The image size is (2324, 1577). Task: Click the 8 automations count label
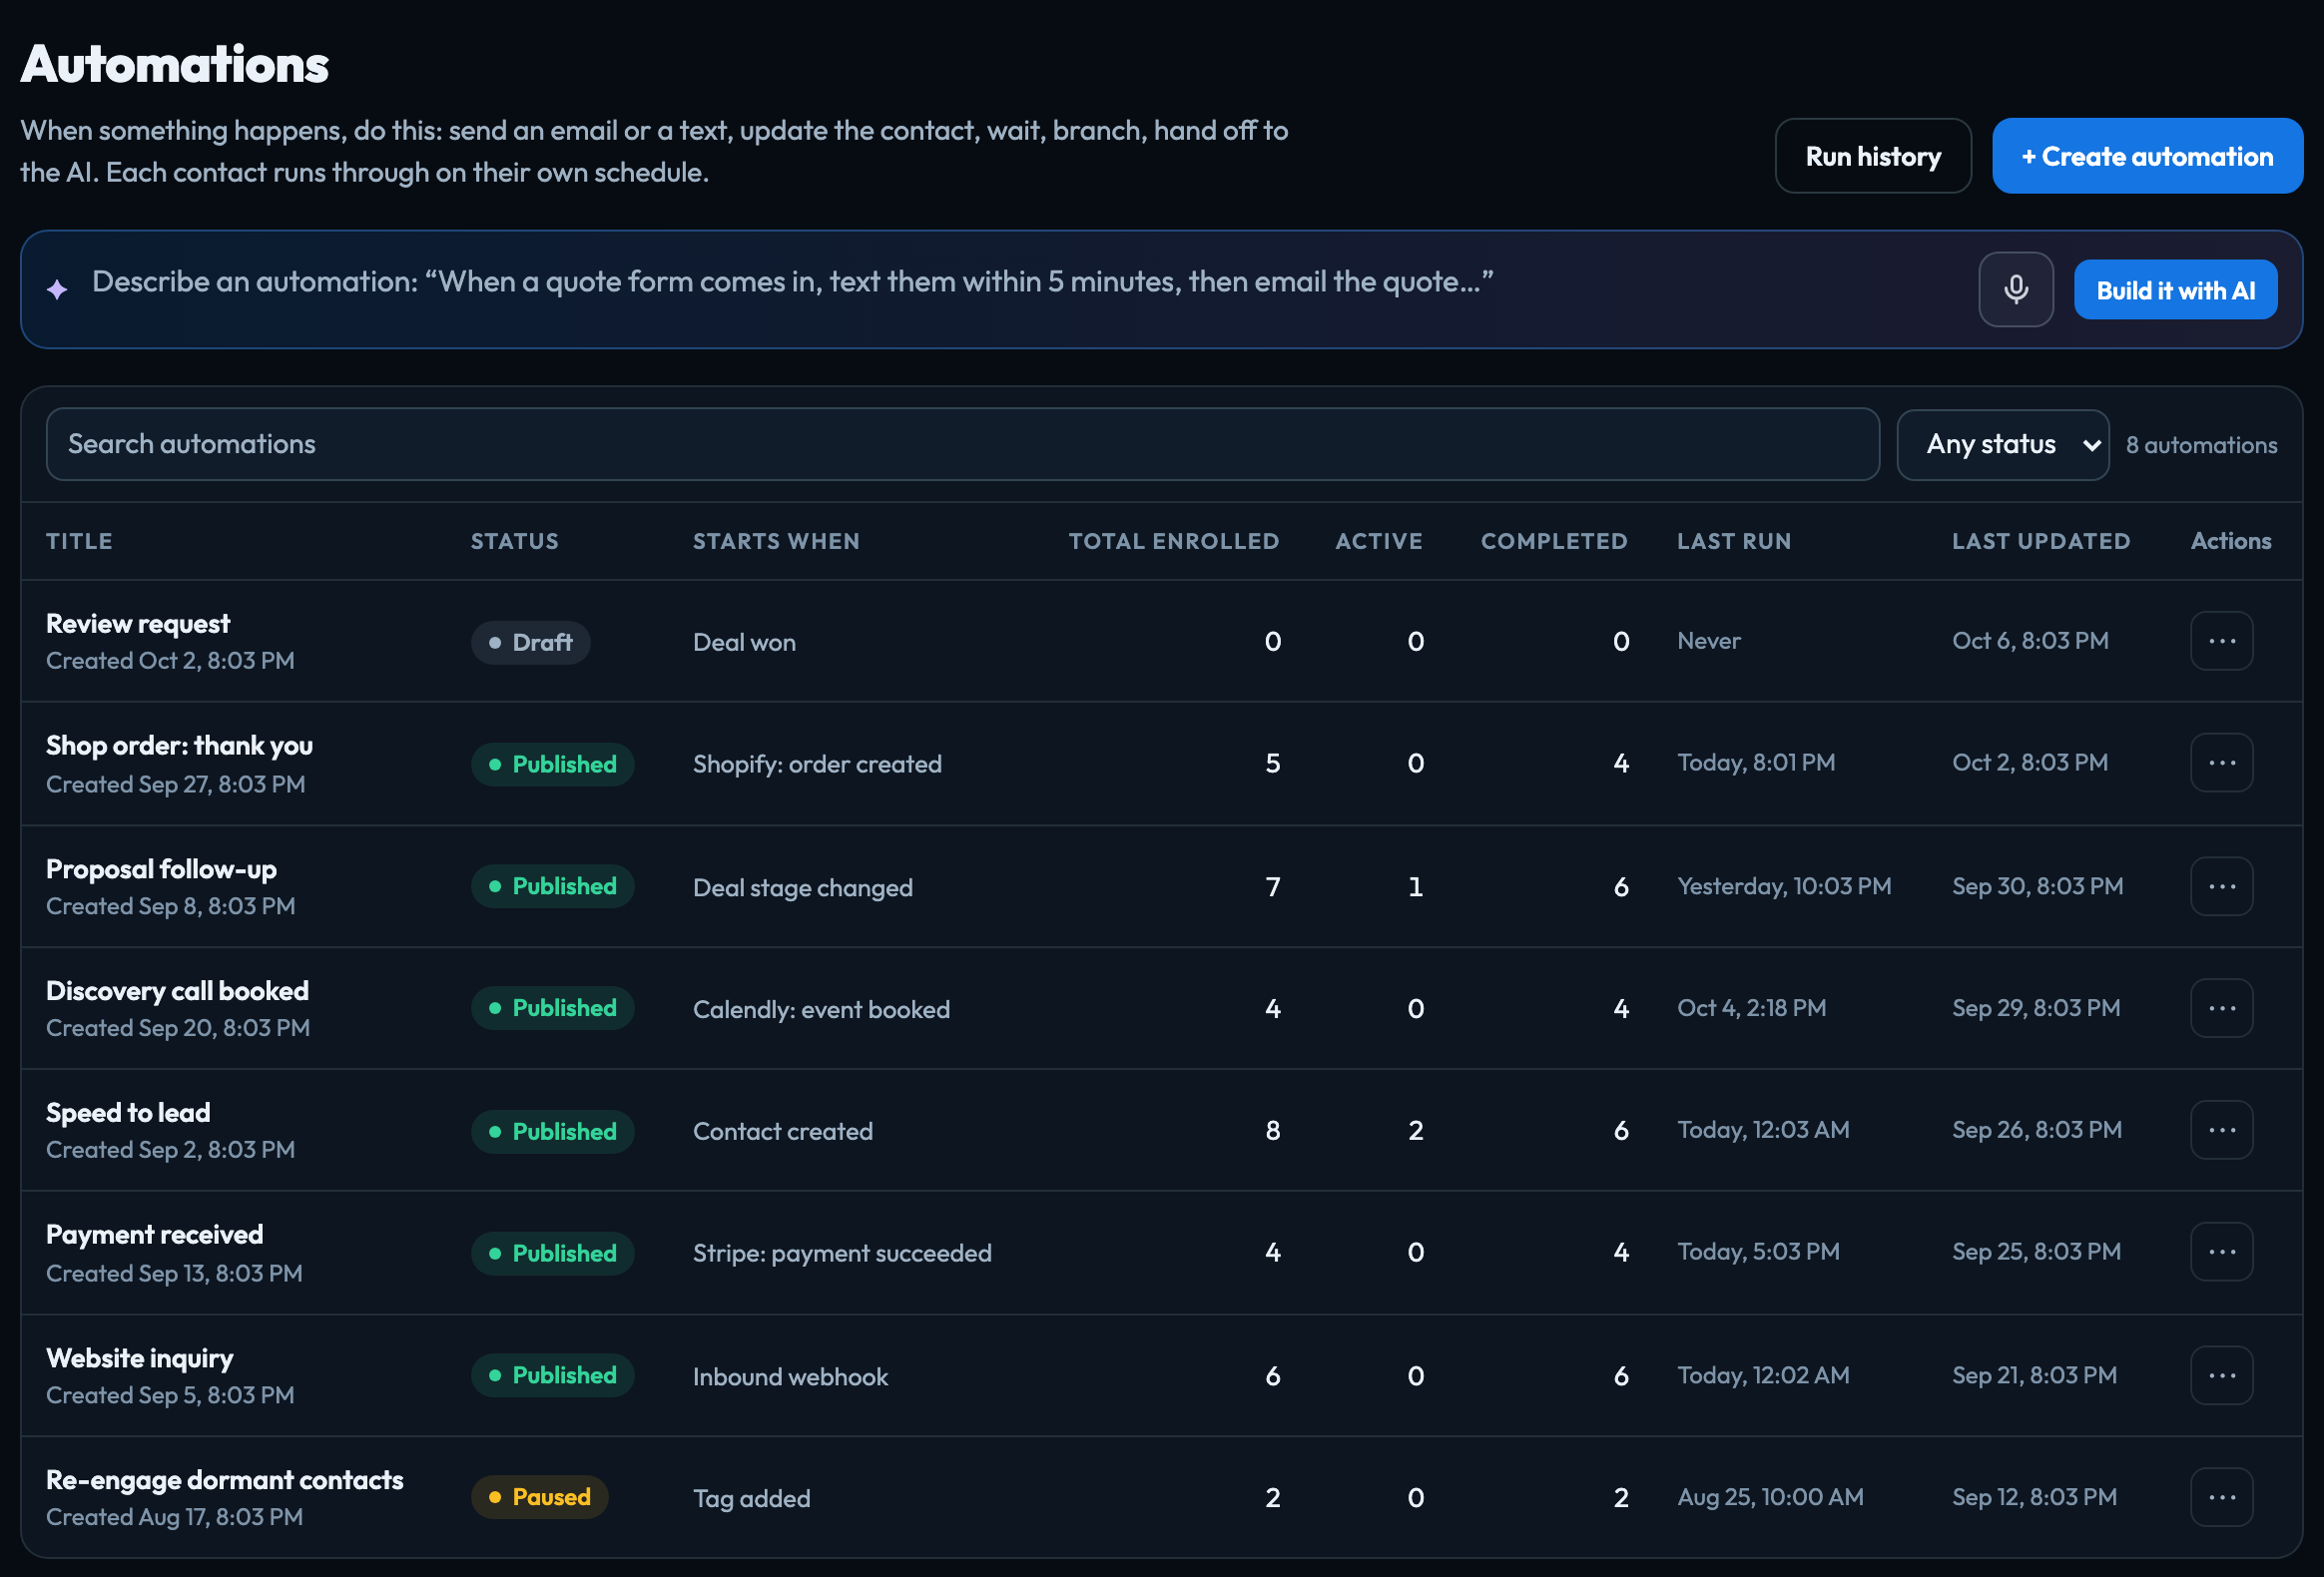tap(2201, 446)
